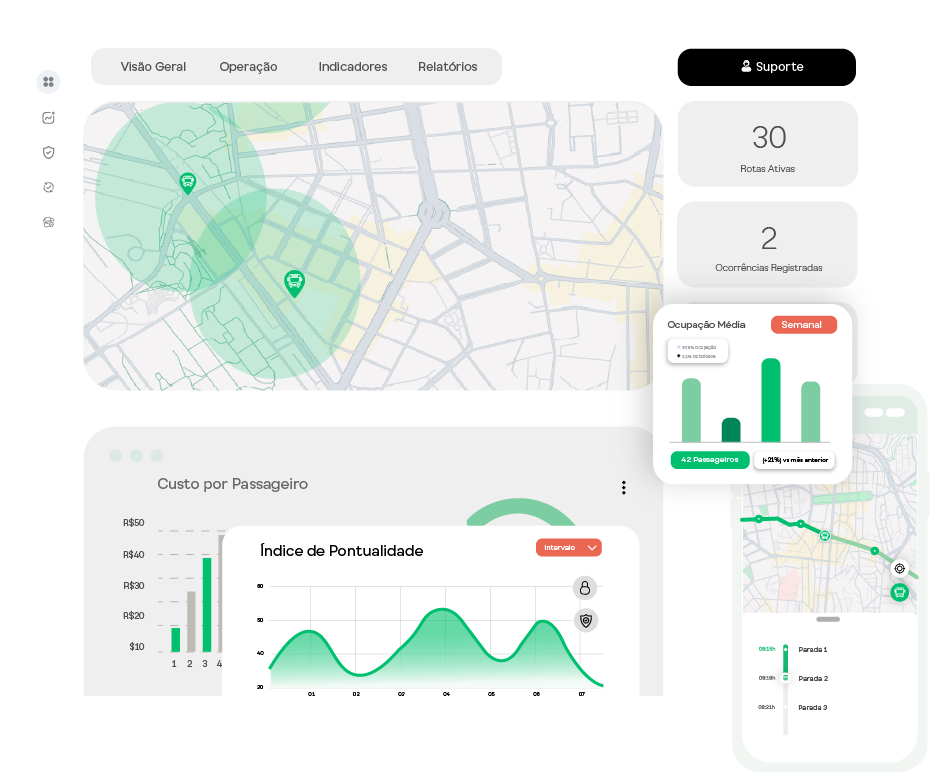The width and height of the screenshot is (933, 773).
Task: Click the Custo por Passageiro title
Action: pos(233,484)
